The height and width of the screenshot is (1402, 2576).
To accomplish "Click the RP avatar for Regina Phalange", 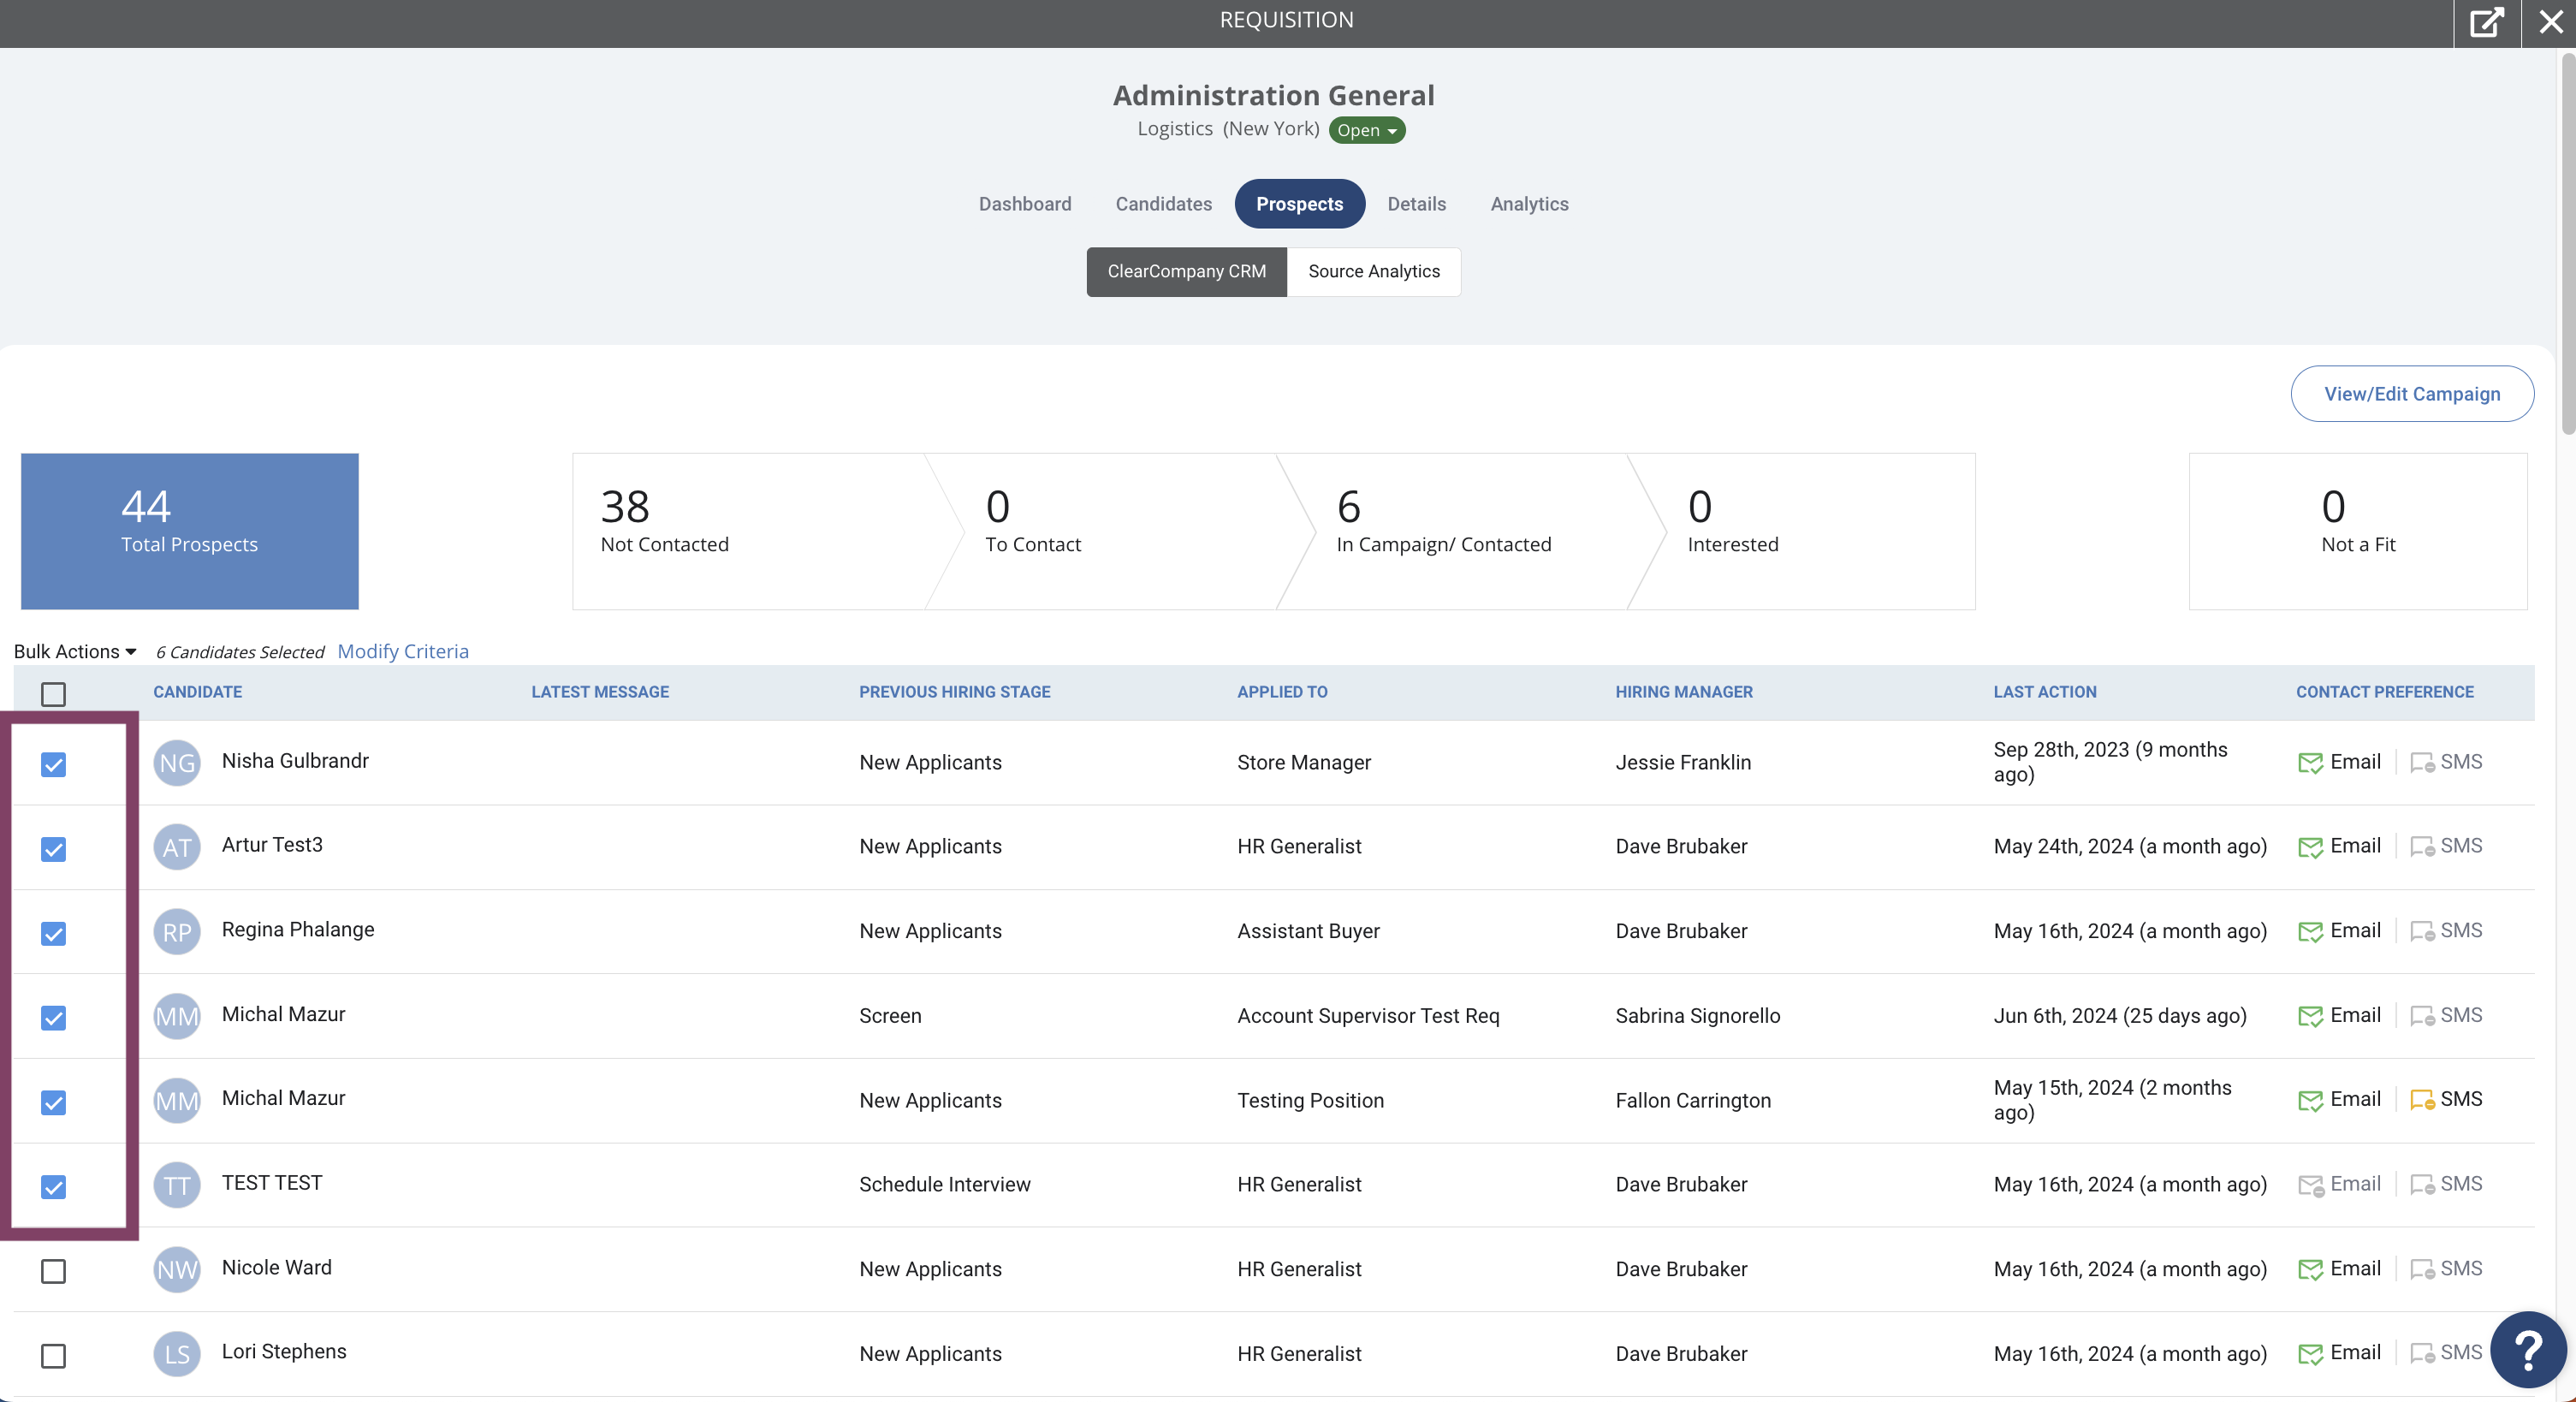I will click(177, 932).
